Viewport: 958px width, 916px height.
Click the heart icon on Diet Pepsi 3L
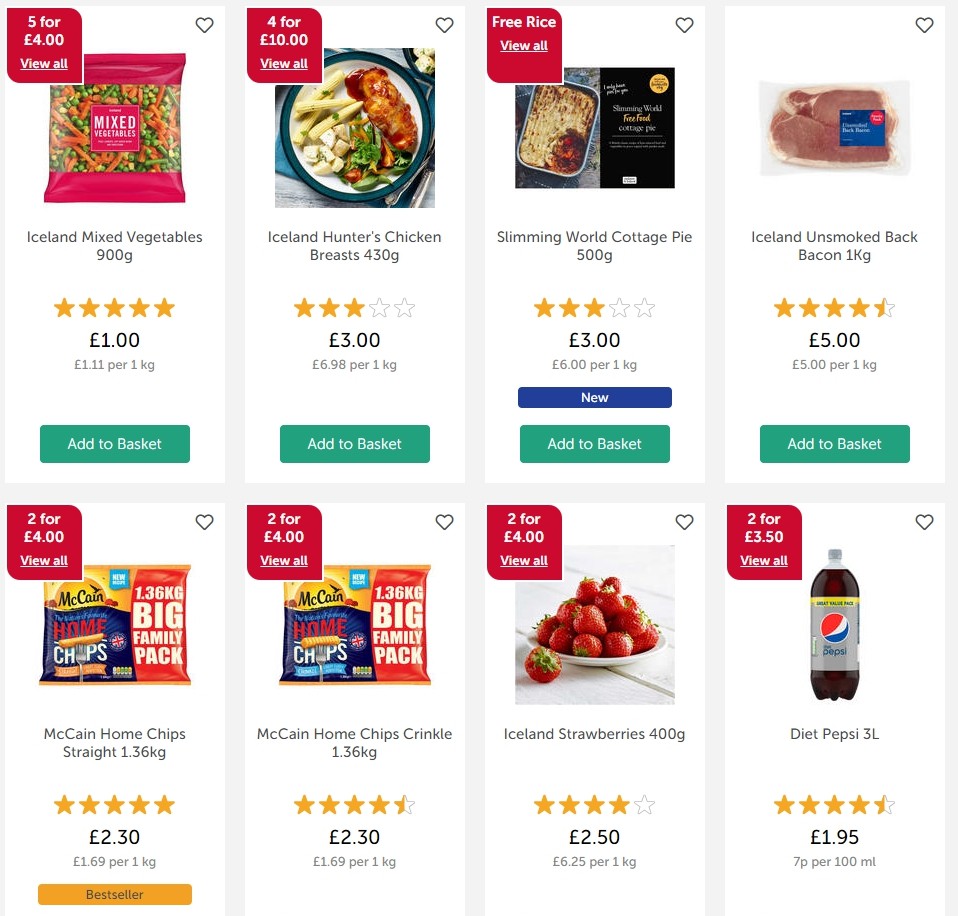(x=924, y=522)
